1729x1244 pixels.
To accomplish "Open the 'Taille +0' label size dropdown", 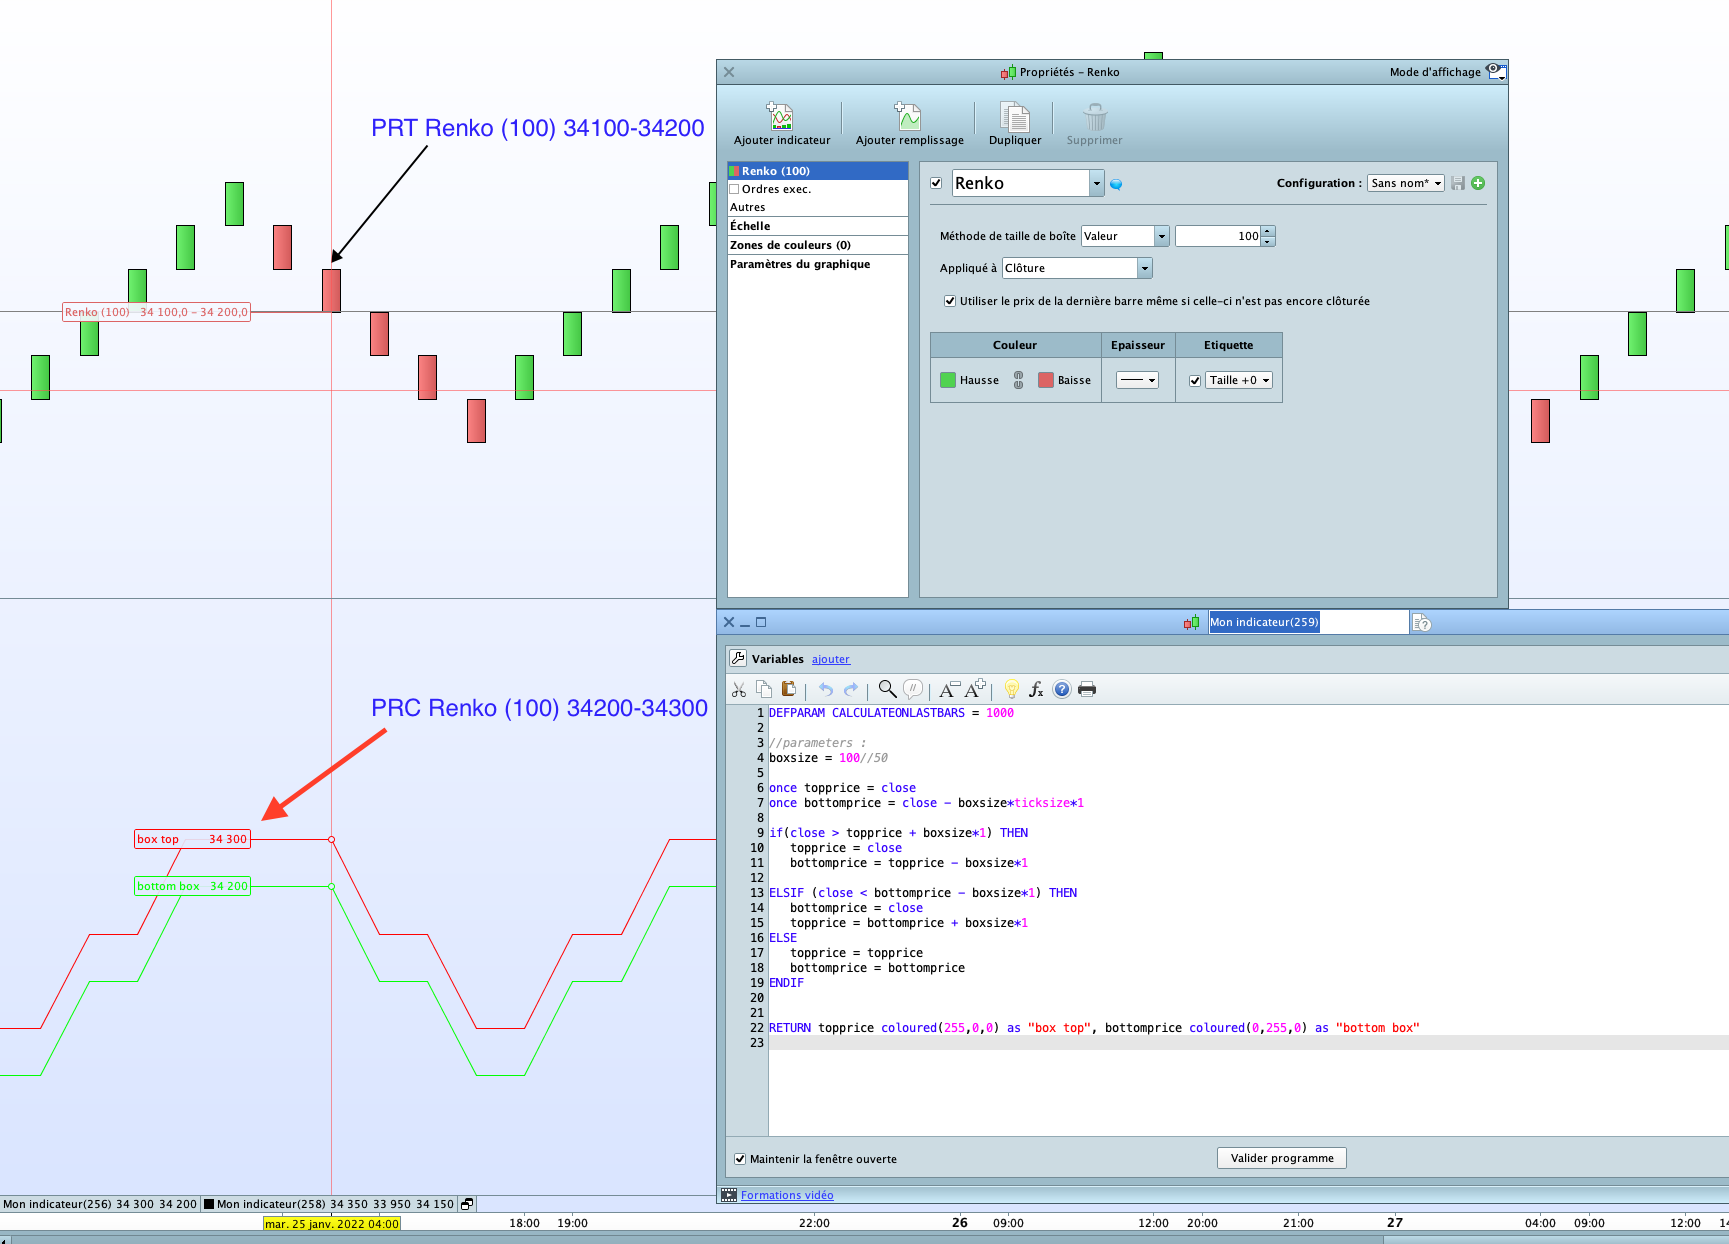I will coord(1239,380).
